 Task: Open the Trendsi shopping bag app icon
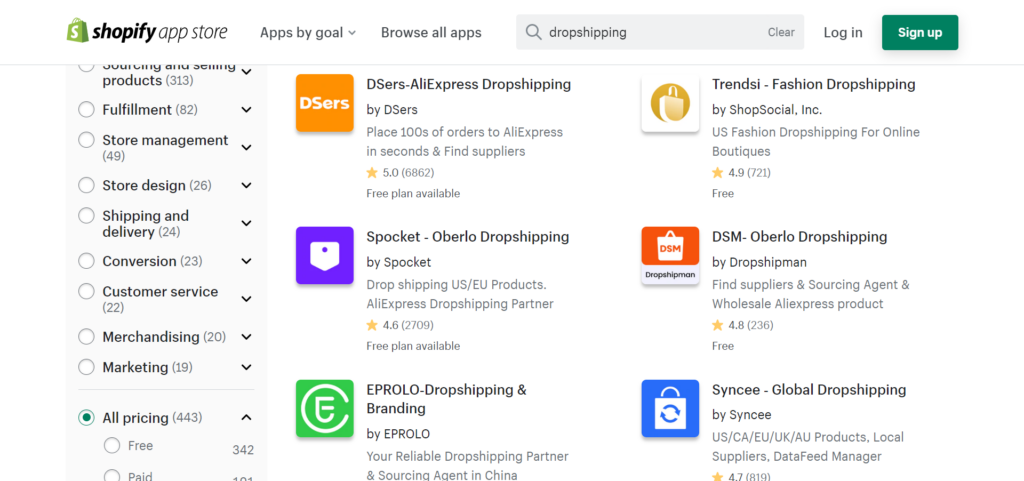point(670,103)
